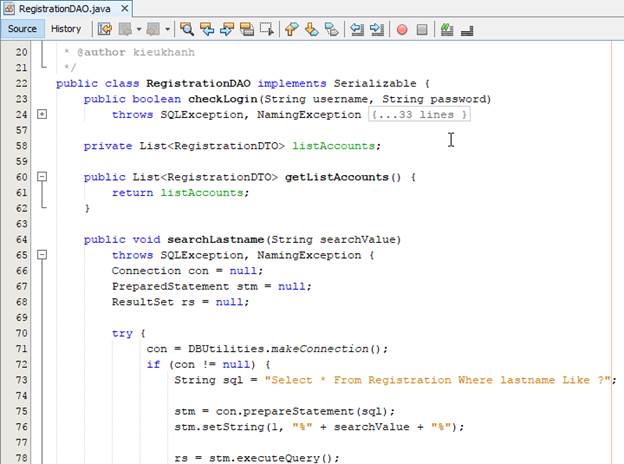Start macro recording with the red circle

click(x=402, y=29)
